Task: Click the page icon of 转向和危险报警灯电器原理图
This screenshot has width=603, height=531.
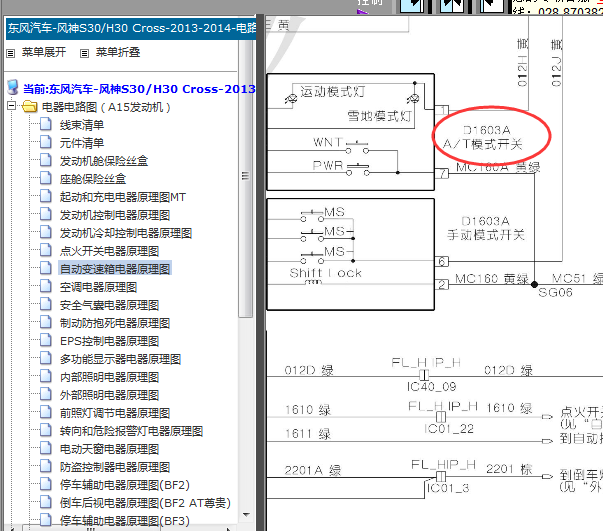Action: click(x=46, y=431)
